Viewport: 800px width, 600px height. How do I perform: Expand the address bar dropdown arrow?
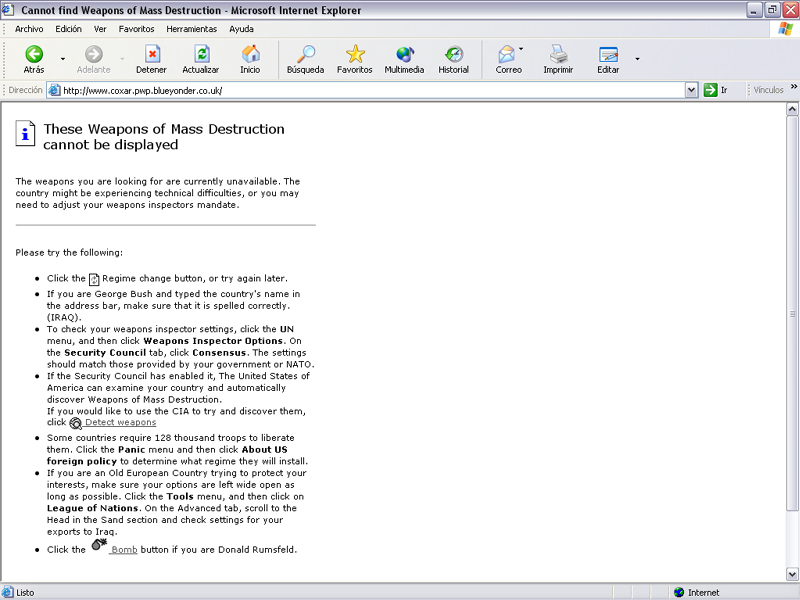[x=691, y=90]
